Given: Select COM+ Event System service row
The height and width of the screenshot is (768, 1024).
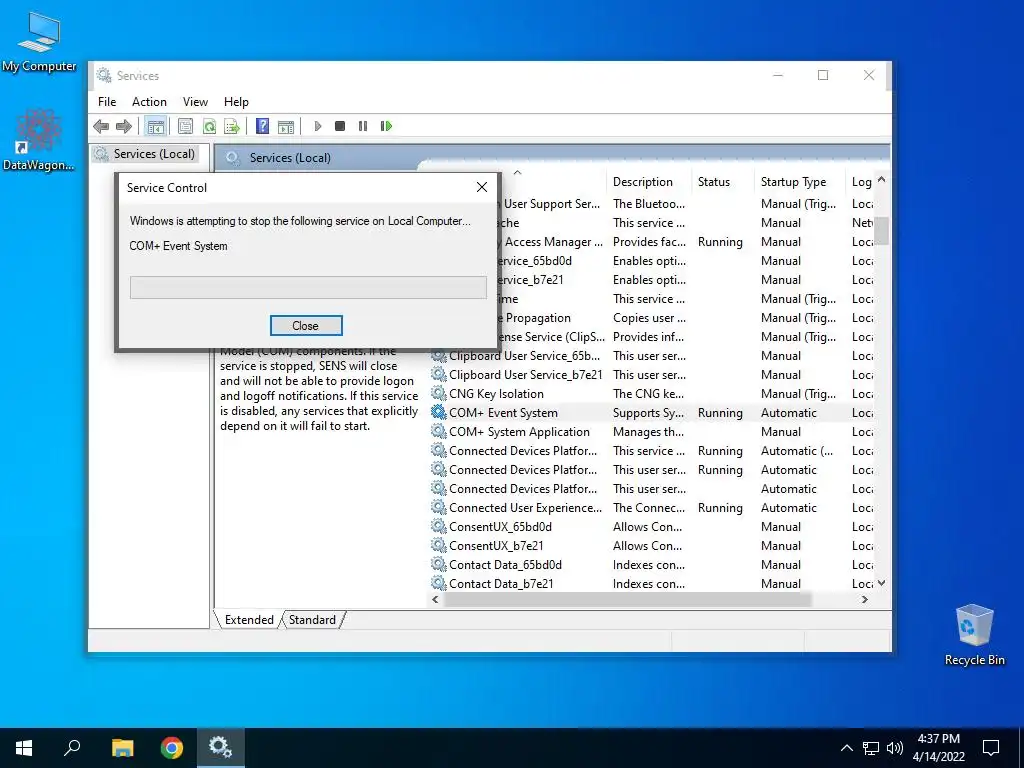Looking at the screenshot, I should pyautogui.click(x=652, y=413).
